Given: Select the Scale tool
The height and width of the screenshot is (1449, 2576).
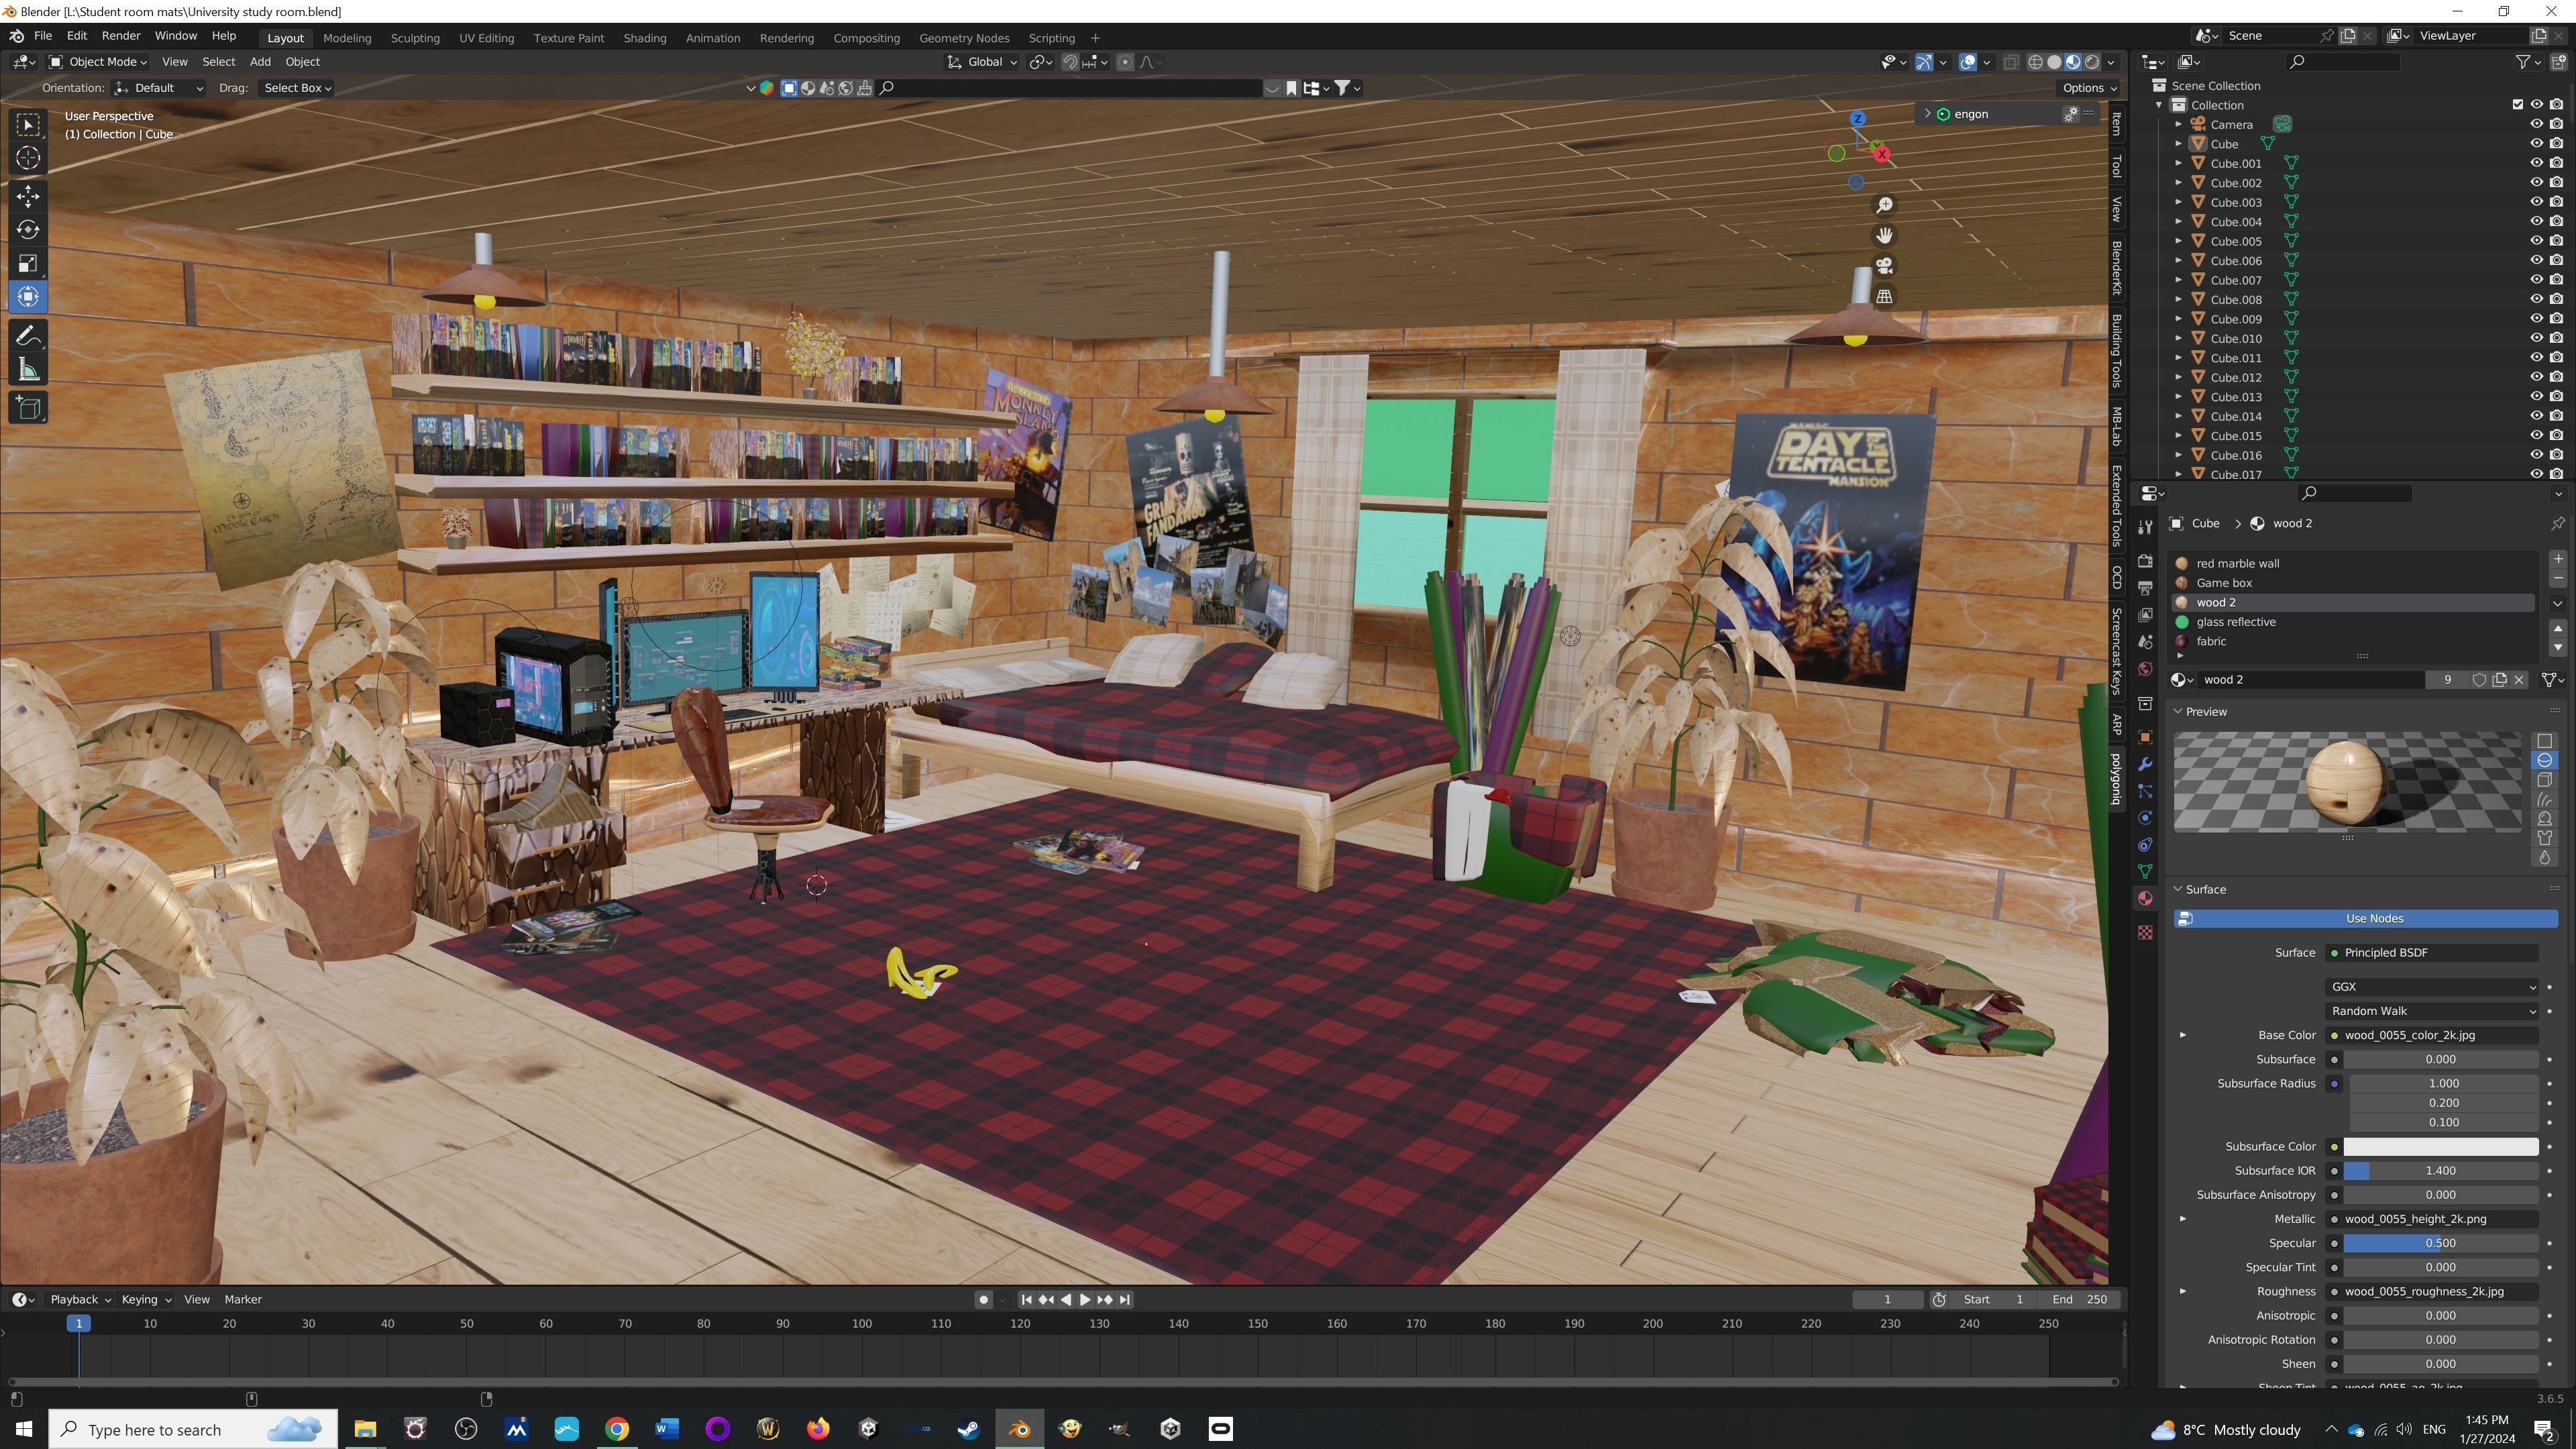Looking at the screenshot, I should pyautogui.click(x=28, y=264).
